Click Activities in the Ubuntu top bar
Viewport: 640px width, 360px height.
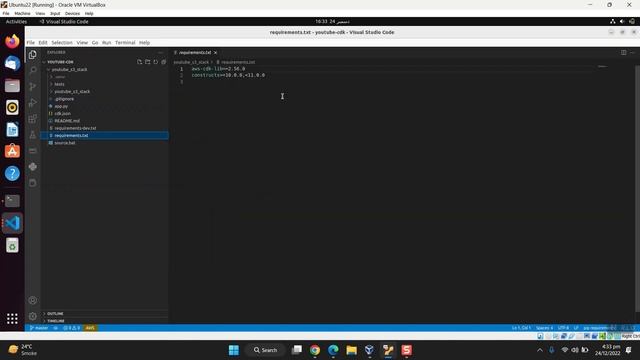[16, 22]
